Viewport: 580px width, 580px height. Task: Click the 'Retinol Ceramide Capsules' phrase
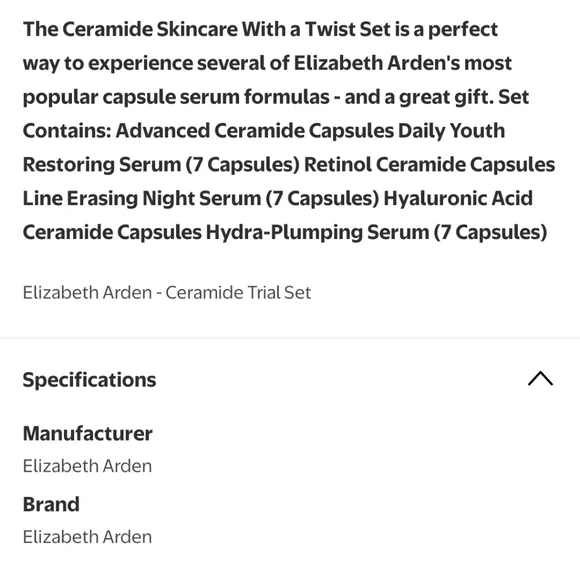[x=429, y=165]
